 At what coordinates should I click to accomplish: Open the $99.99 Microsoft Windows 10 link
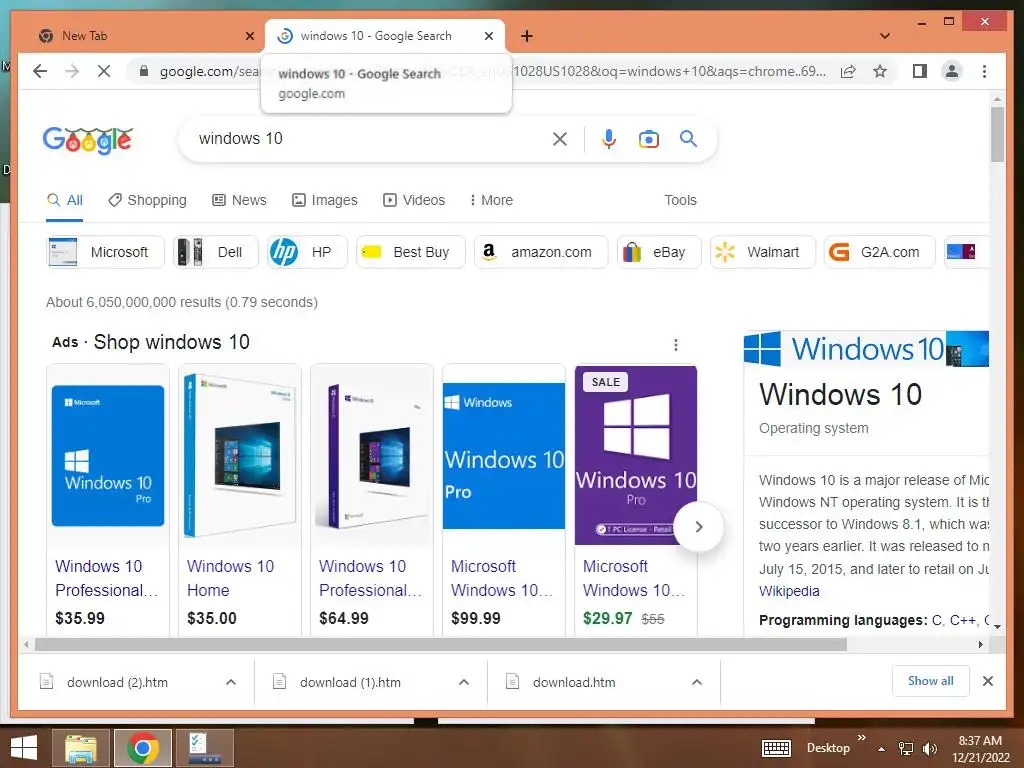(502, 578)
